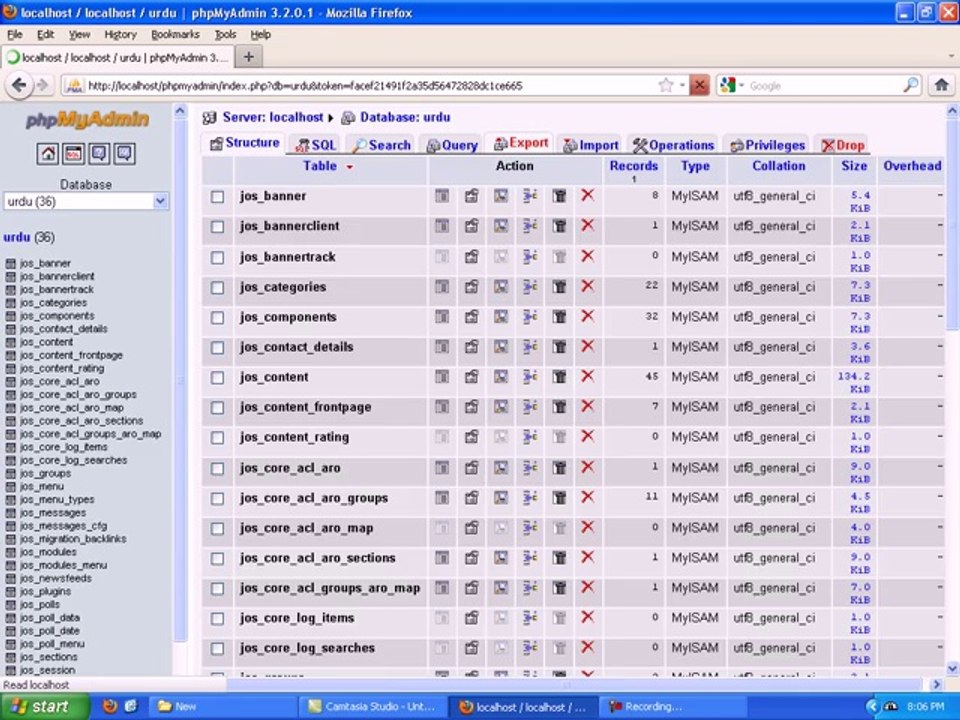The width and height of the screenshot is (960, 720).
Task: Open jos_core_acl_aro_groups table name link
Action: [x=313, y=498]
